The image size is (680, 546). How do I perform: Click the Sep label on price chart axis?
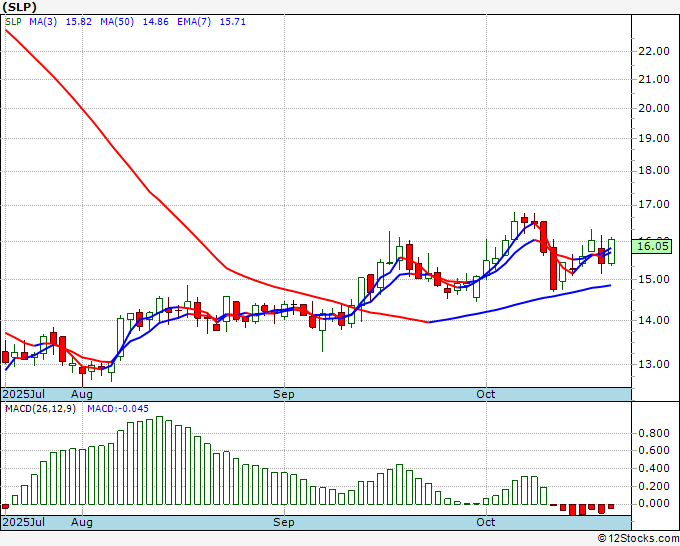click(284, 394)
